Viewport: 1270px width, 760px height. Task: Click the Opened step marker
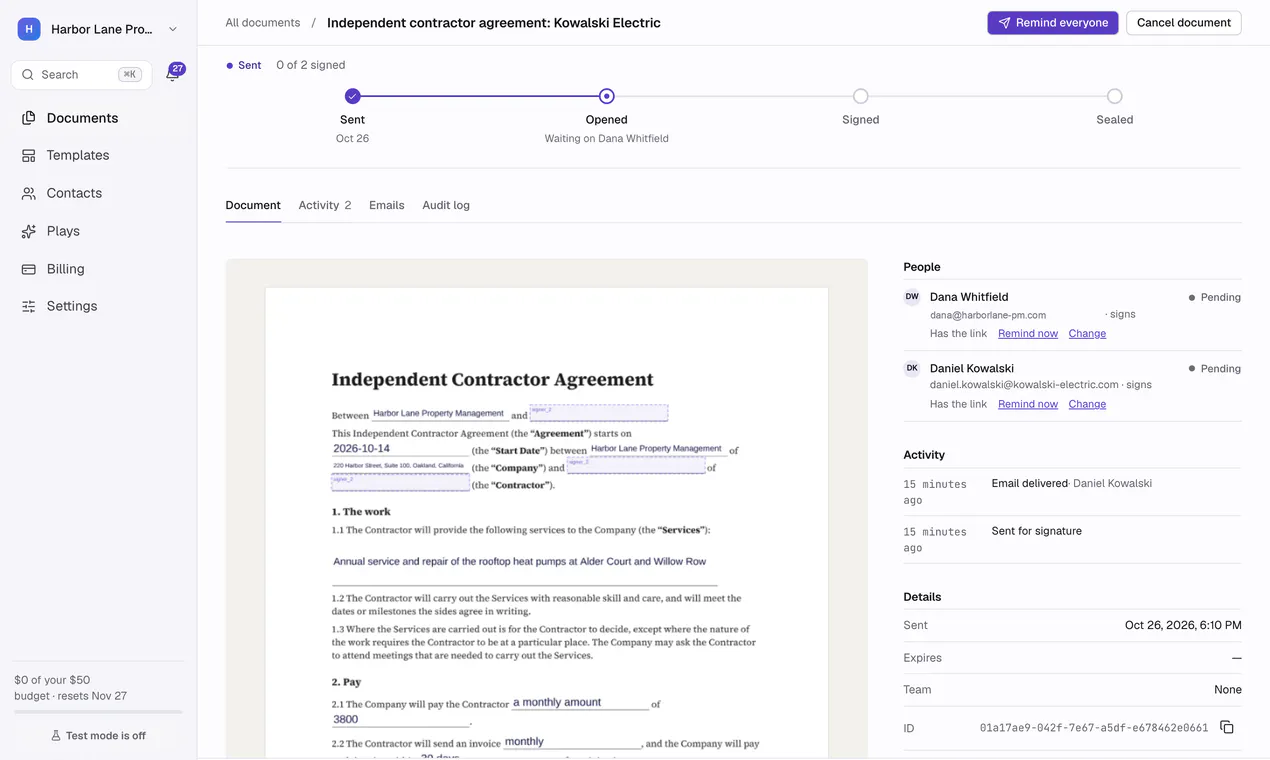click(x=606, y=96)
